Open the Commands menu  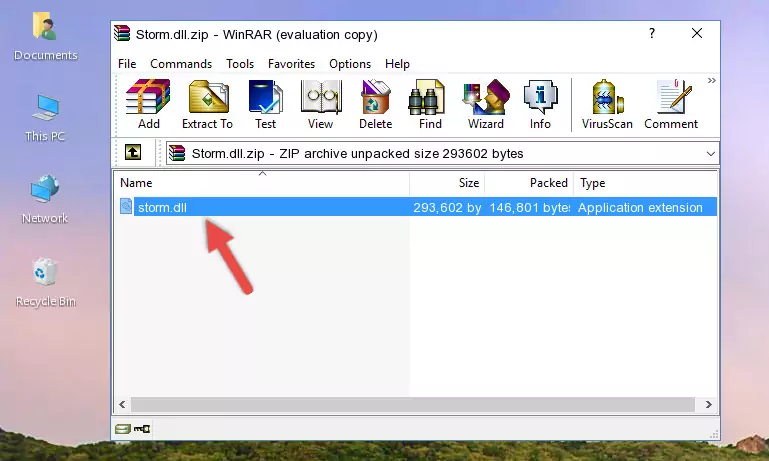coord(181,64)
